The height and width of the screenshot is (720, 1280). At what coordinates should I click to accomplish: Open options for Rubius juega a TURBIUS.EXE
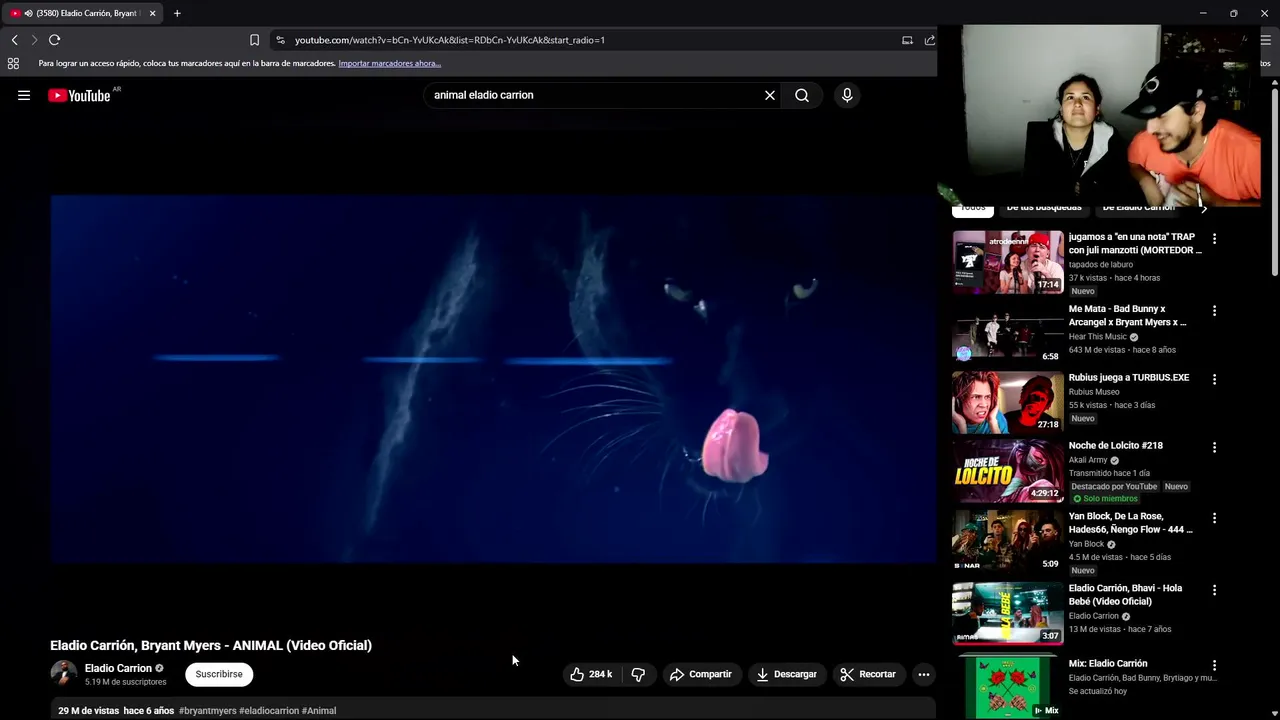(1214, 379)
